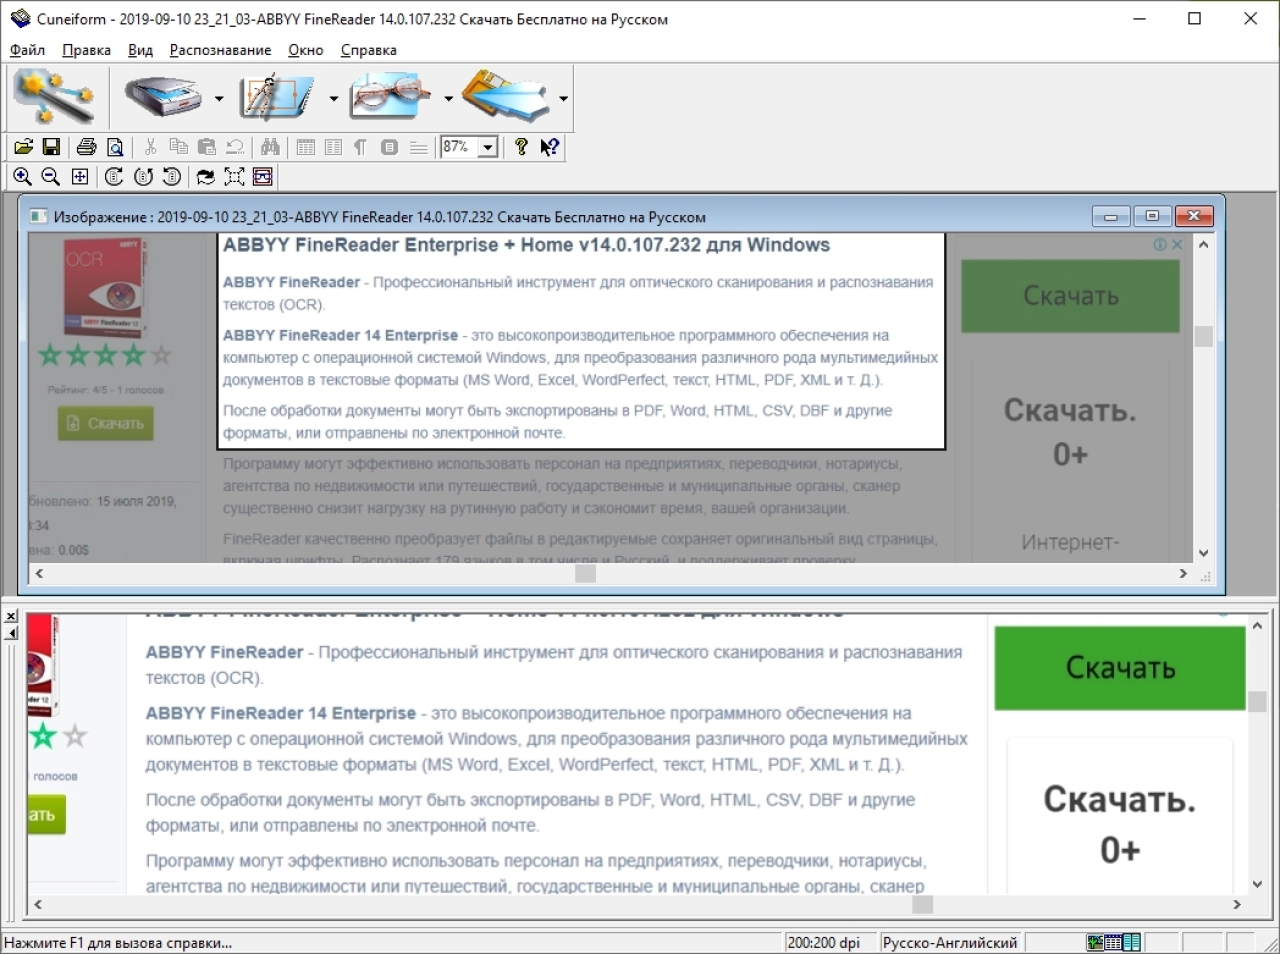Screen dimensions: 1280x954
Task: Click the two-pane icon in status bar
Action: coord(1132,942)
